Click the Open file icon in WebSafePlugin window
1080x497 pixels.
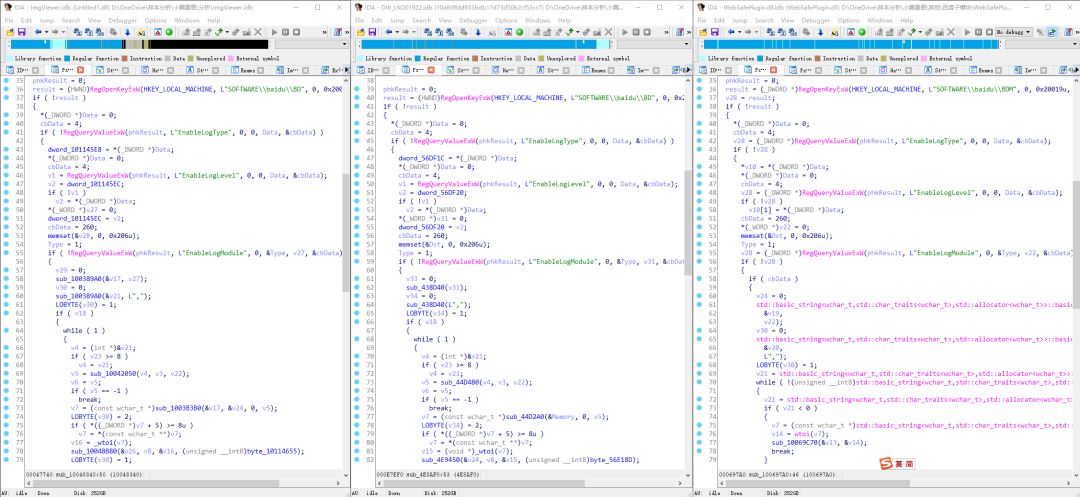[x=703, y=32]
